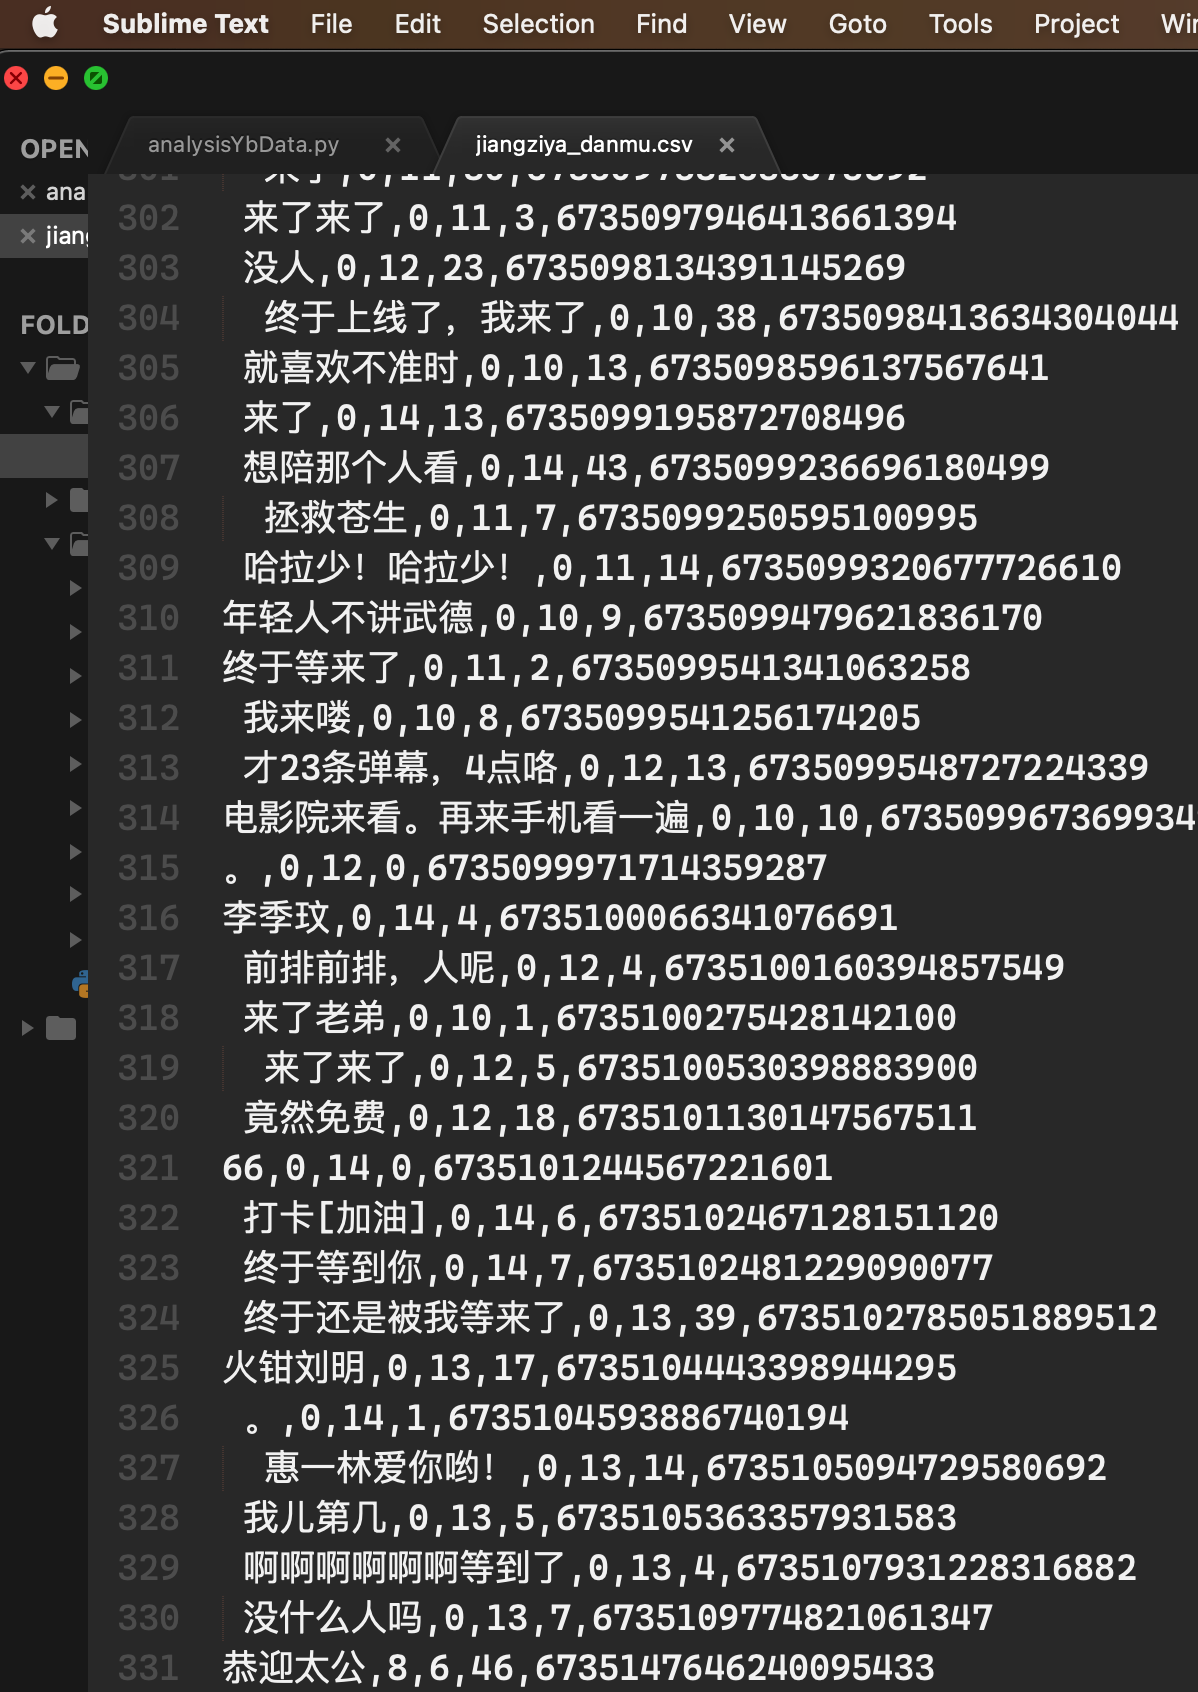Click the text '李季玟' on line 316
Image resolution: width=1198 pixels, height=1692 pixels.
point(276,918)
